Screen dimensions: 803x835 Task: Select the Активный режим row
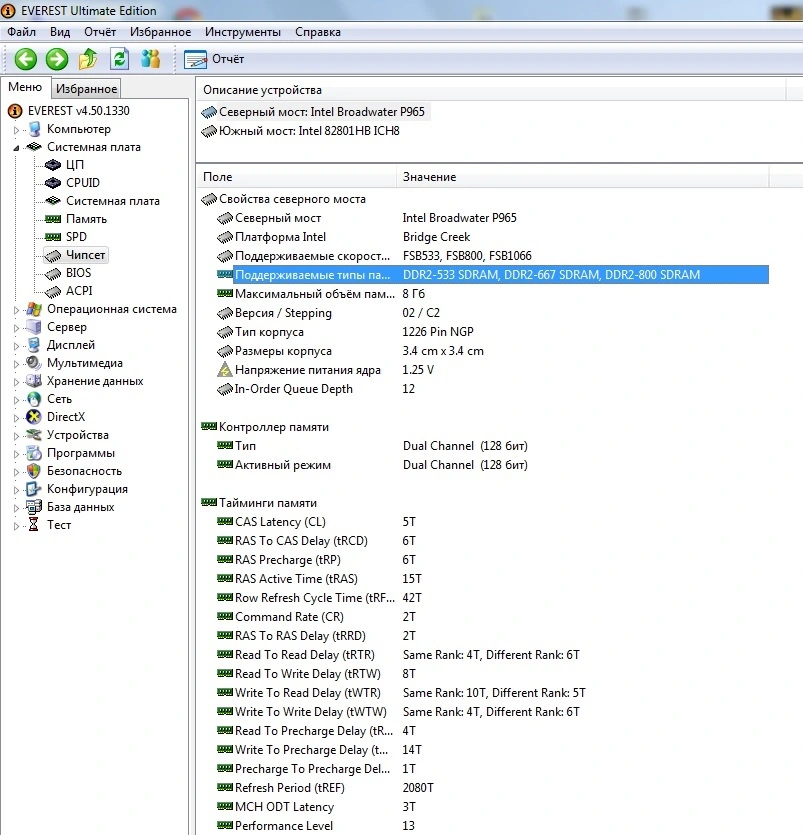tap(493, 465)
